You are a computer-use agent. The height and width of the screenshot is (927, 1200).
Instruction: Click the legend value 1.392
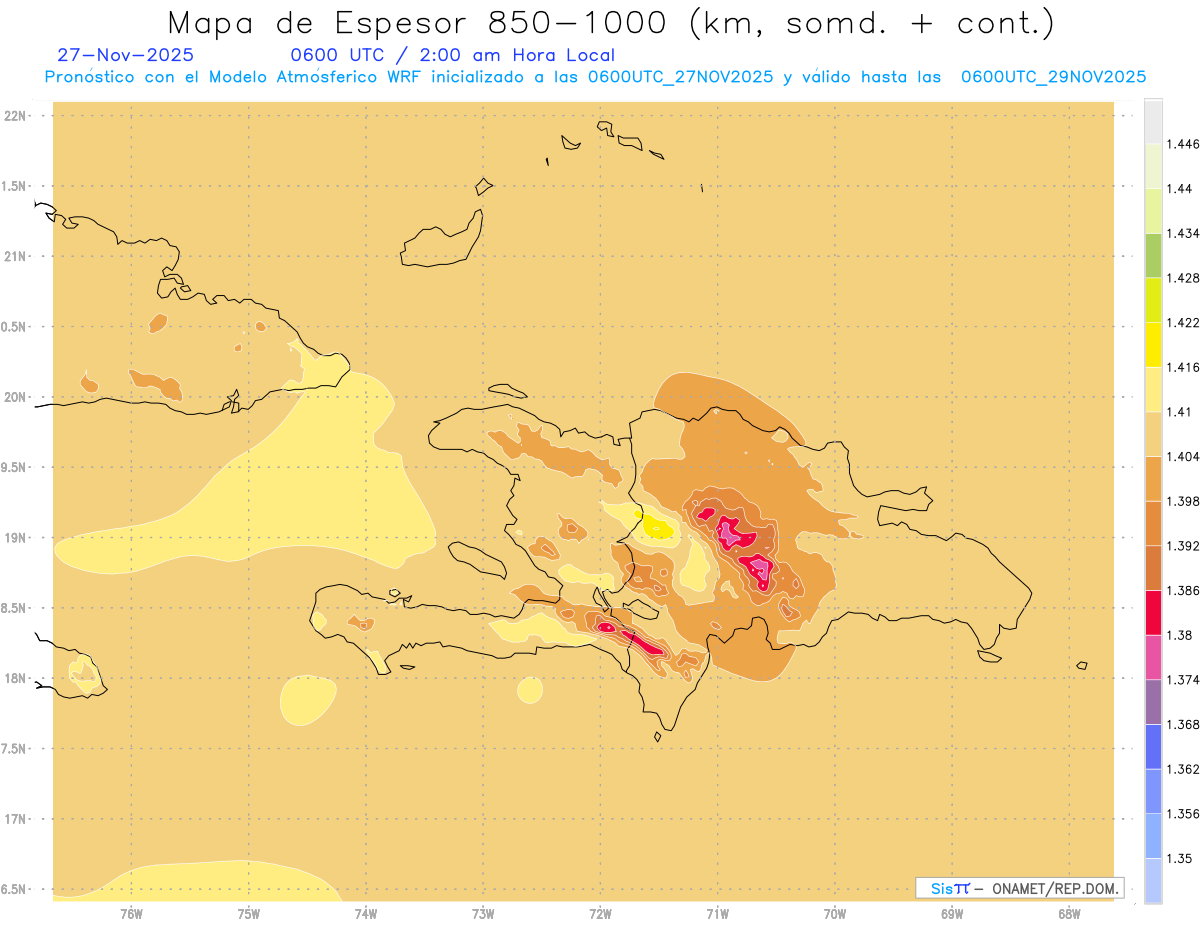coord(1183,546)
